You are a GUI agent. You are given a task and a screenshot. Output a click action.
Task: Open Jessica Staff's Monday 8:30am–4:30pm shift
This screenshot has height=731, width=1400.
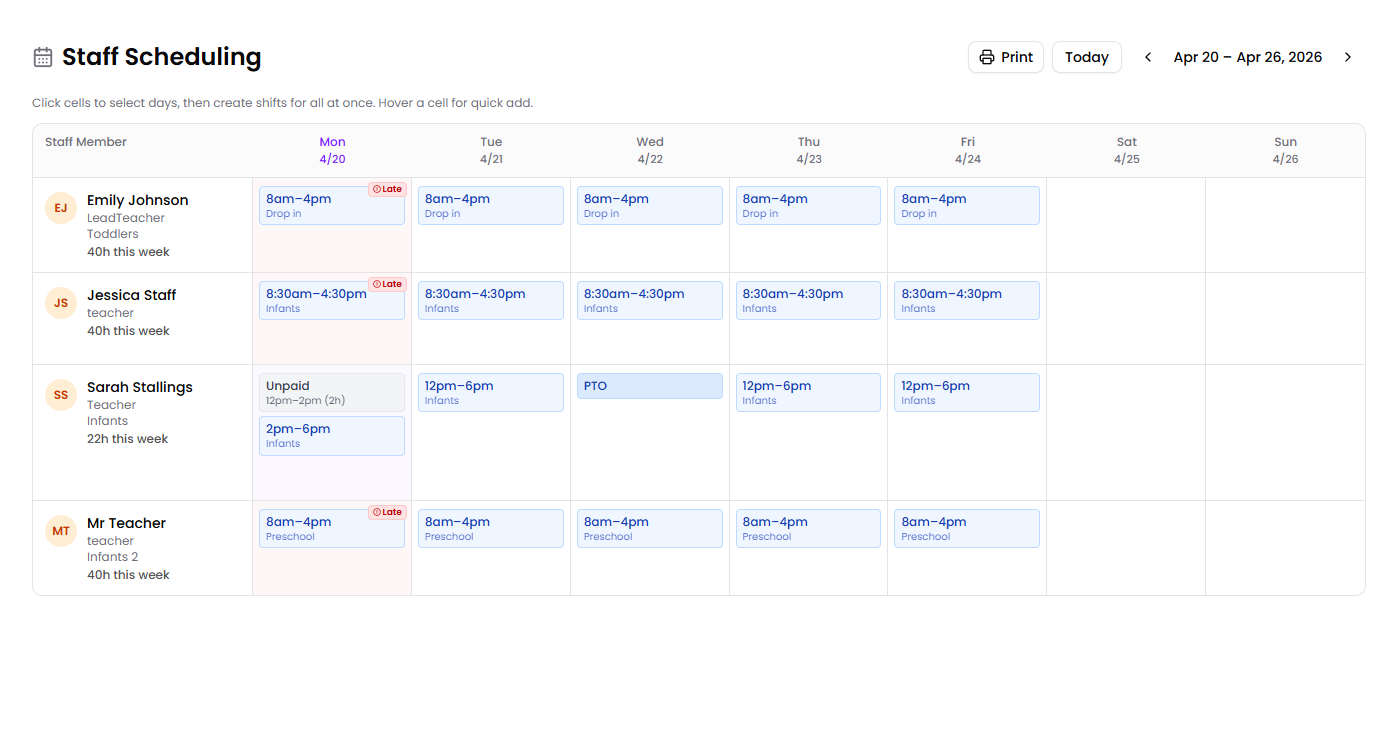point(332,300)
